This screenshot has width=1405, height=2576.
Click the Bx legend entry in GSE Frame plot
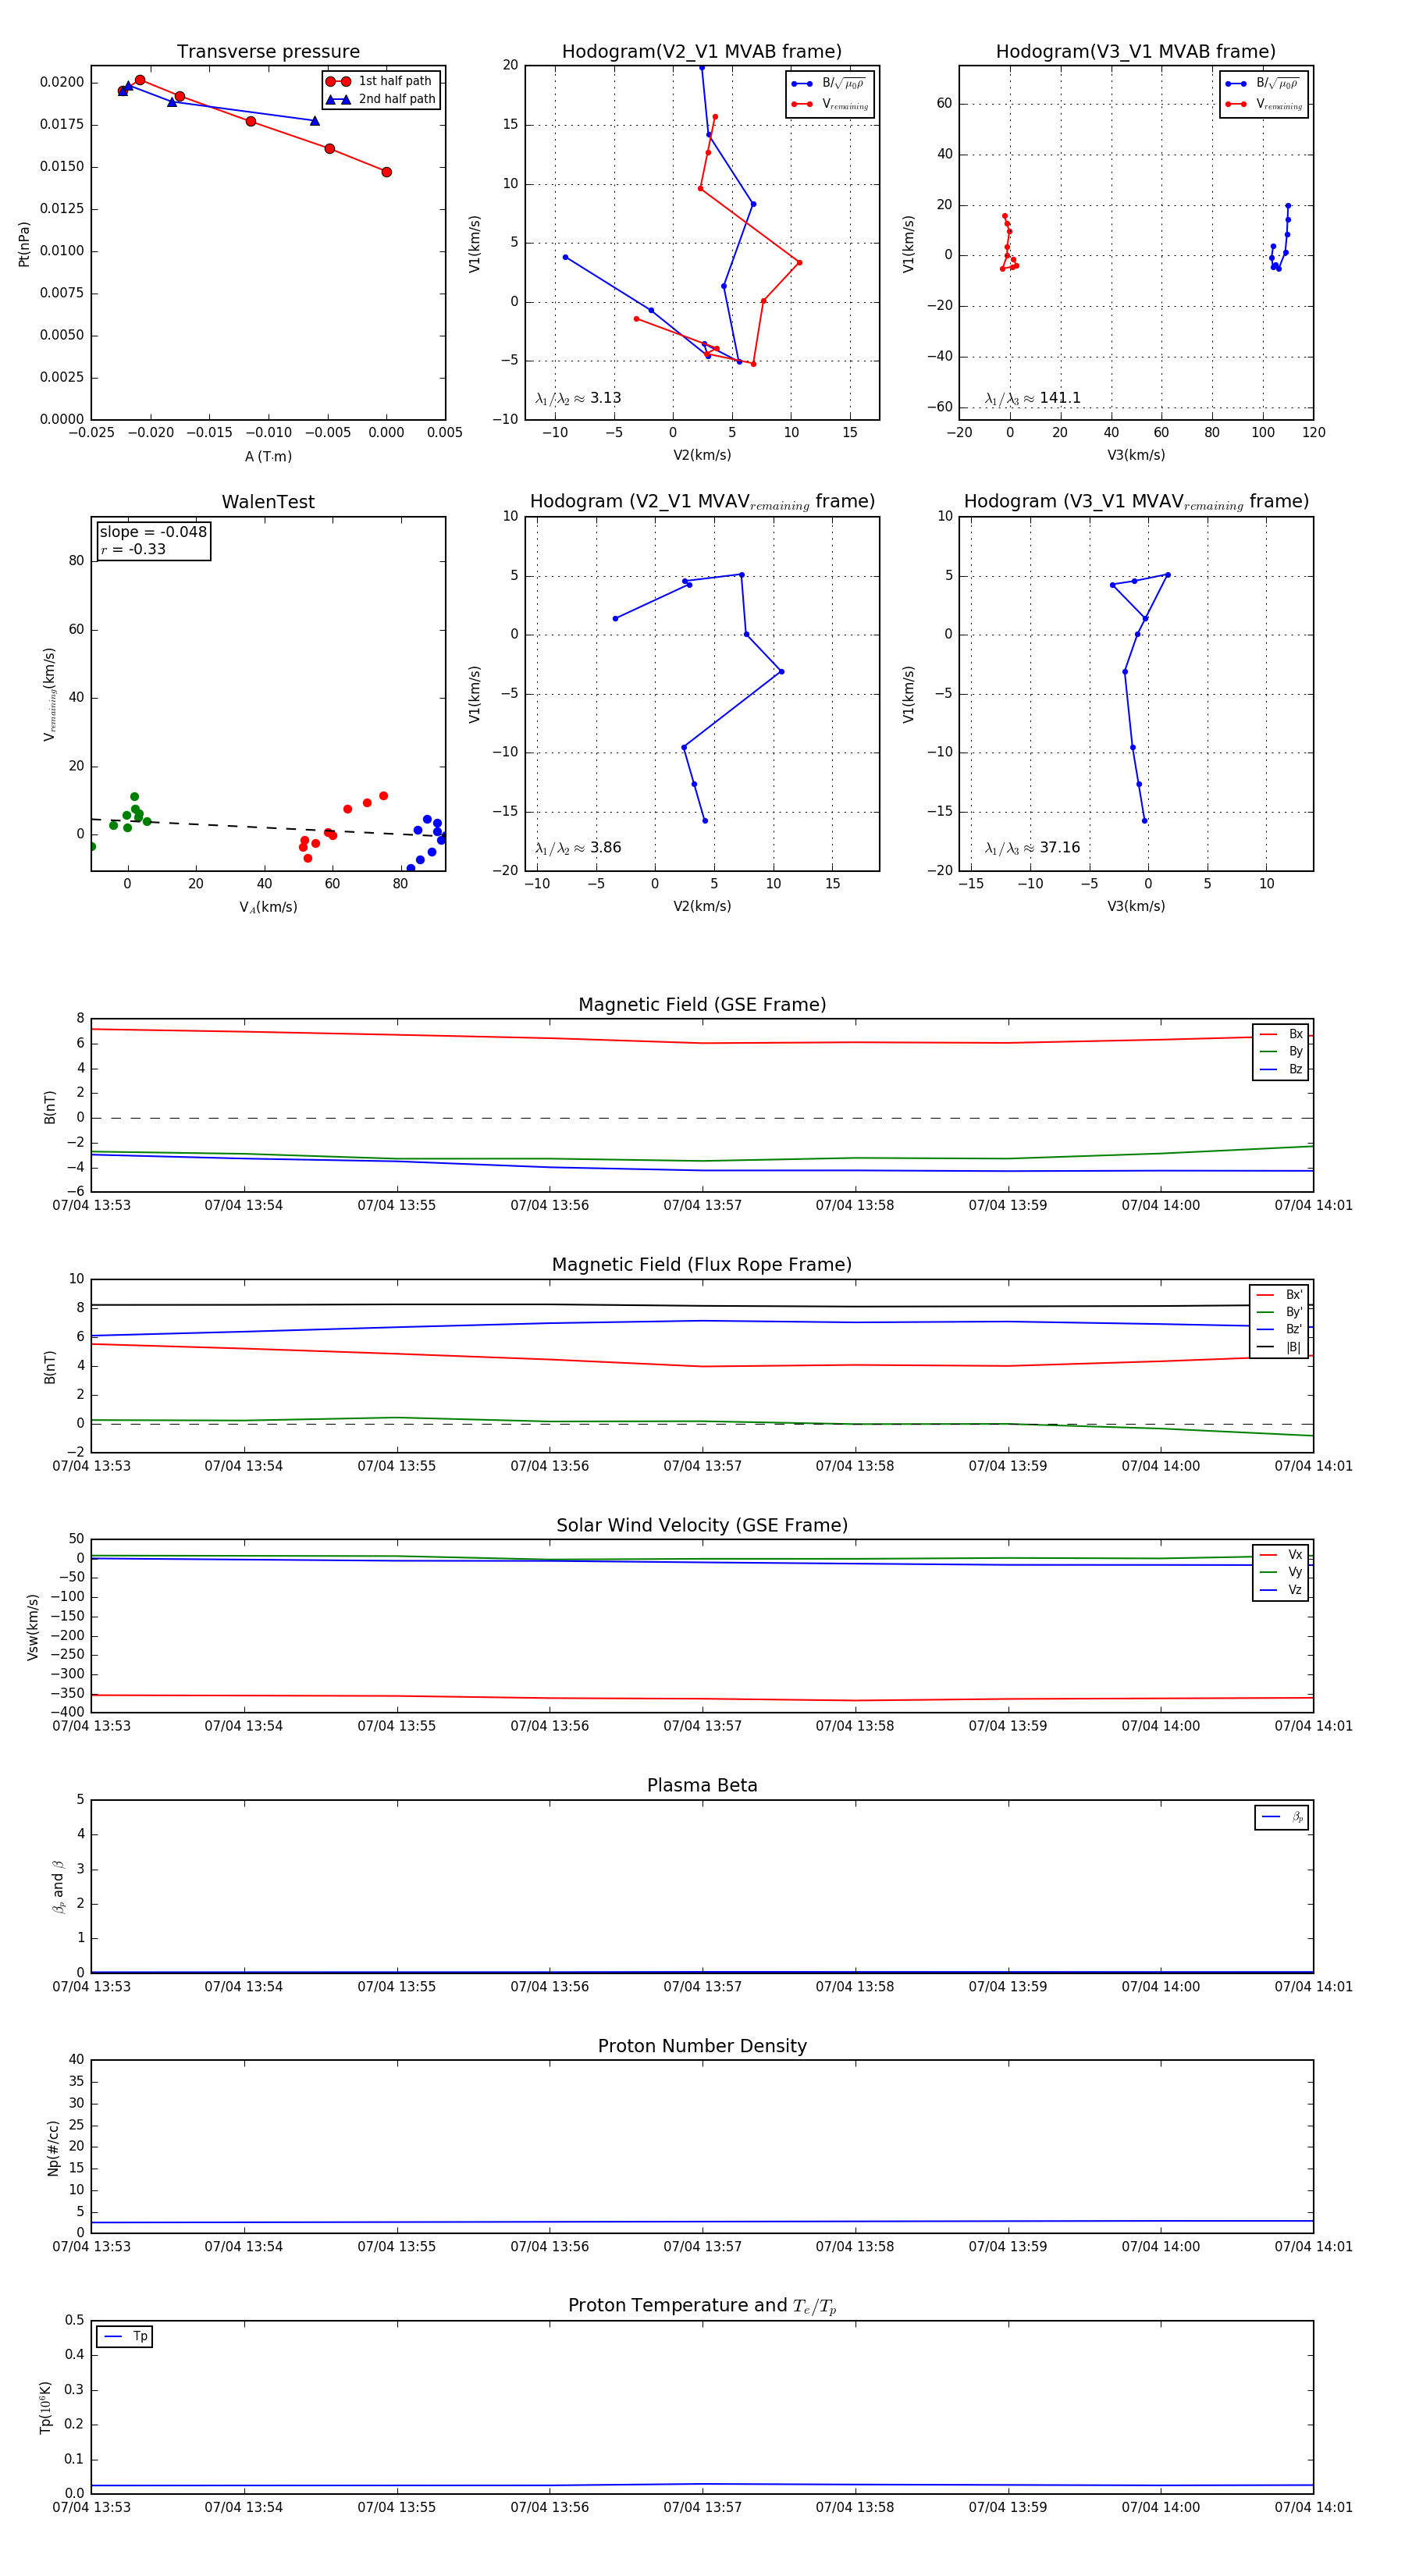(x=1281, y=1034)
